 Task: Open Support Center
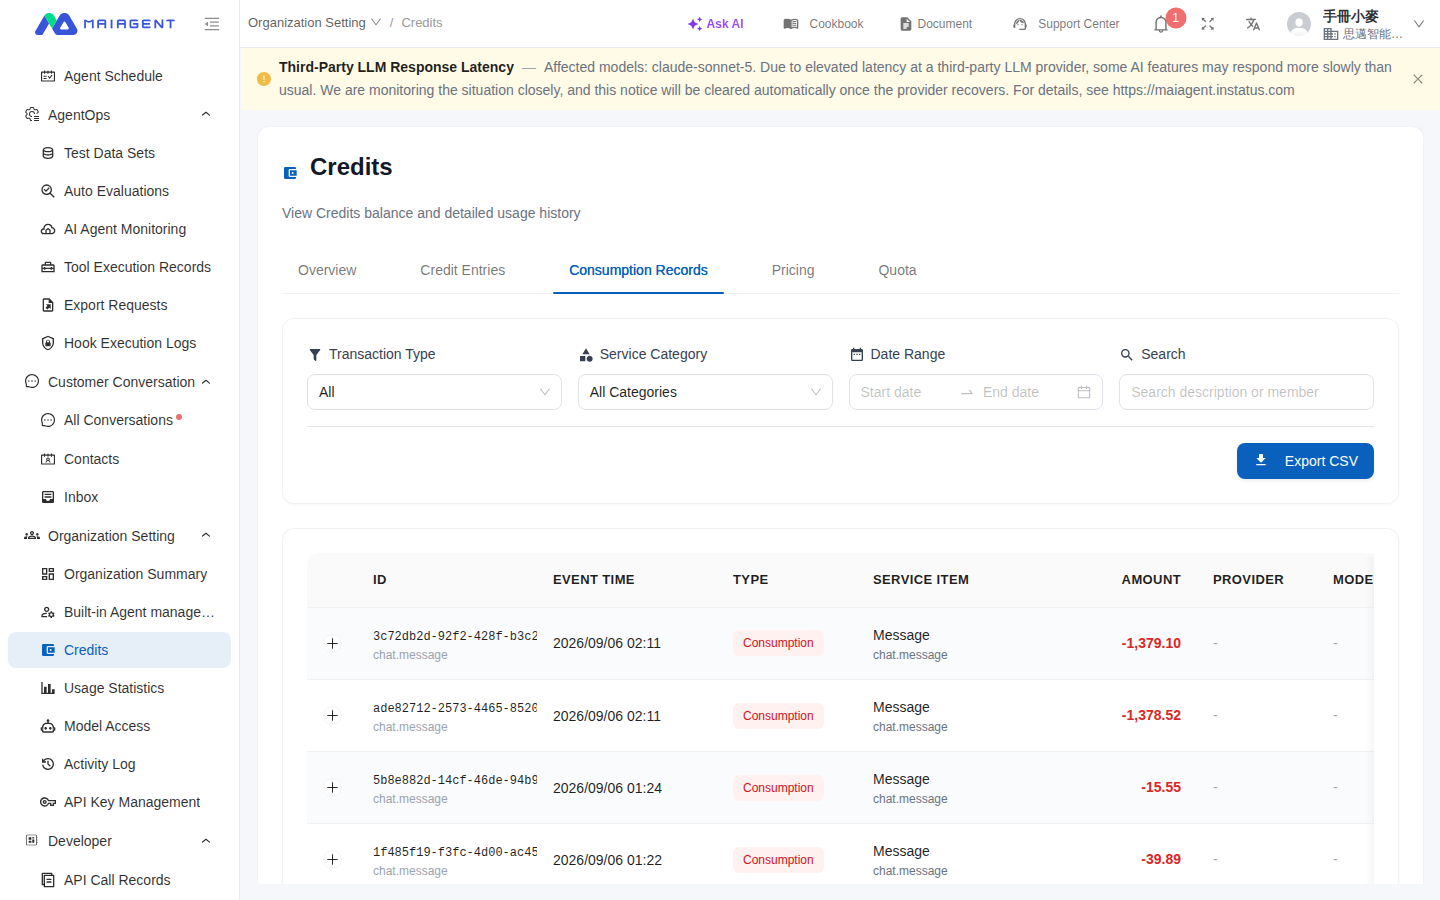pos(1066,24)
